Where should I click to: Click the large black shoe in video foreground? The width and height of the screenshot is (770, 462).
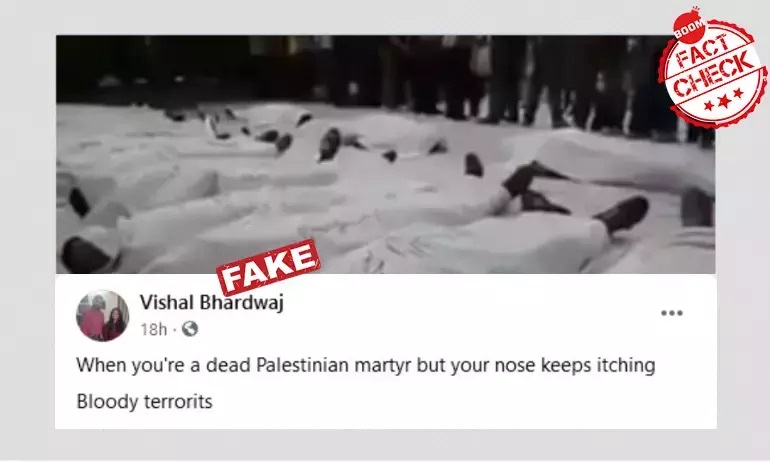pos(622,214)
